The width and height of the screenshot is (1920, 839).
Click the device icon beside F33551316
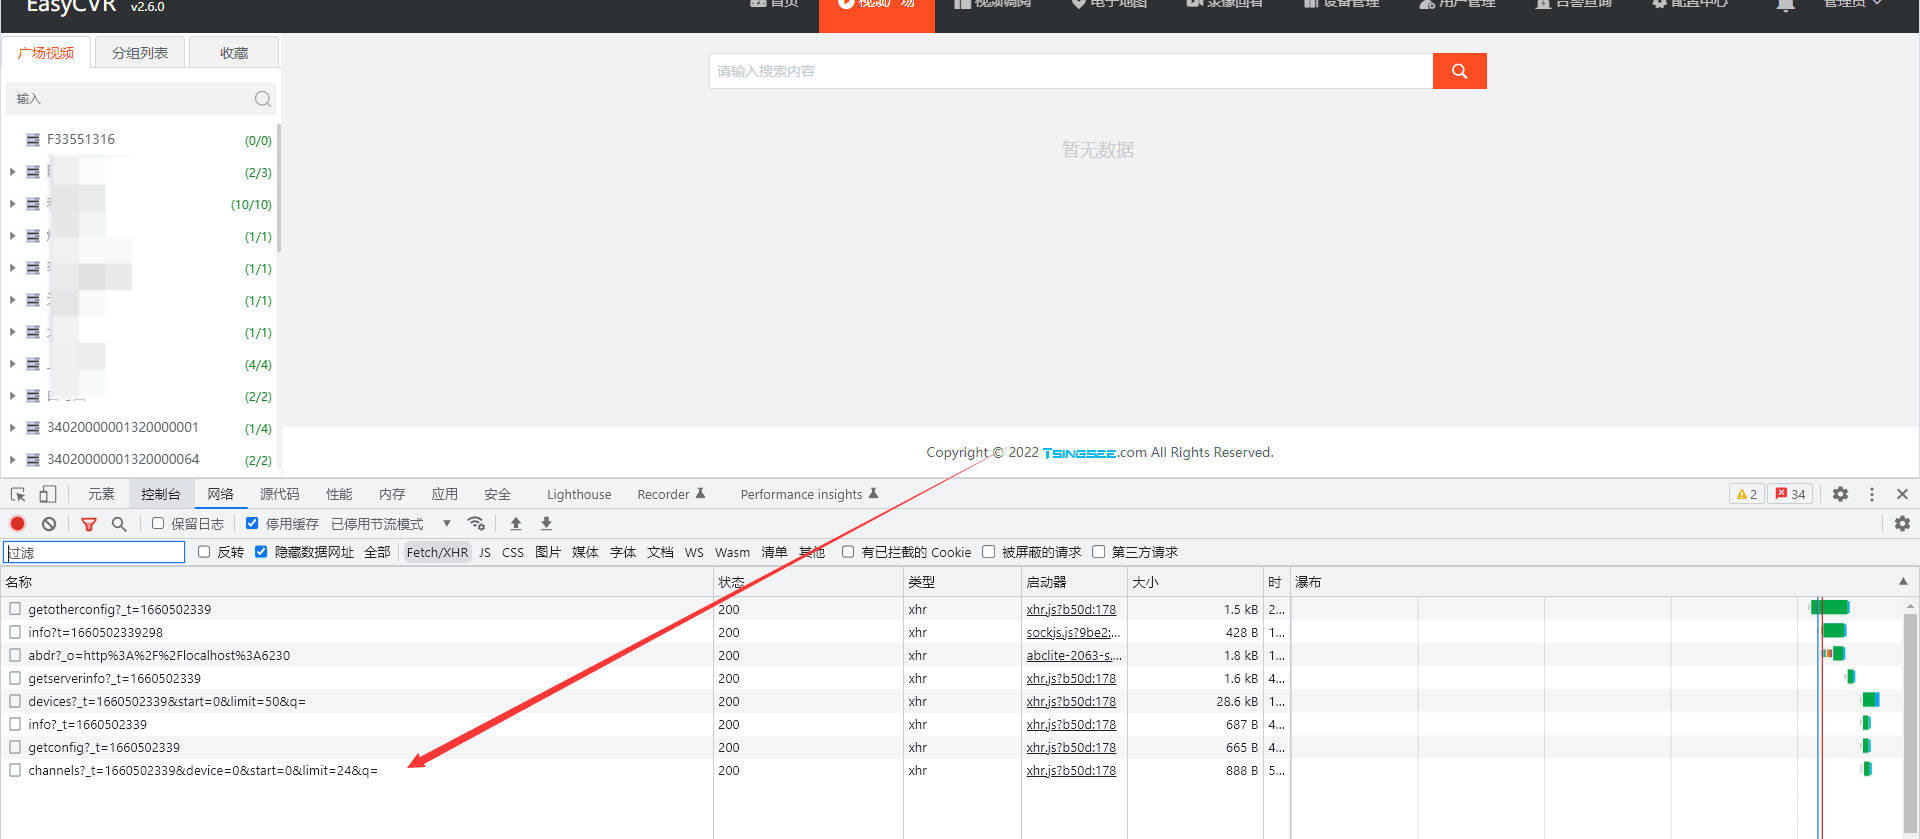(33, 140)
